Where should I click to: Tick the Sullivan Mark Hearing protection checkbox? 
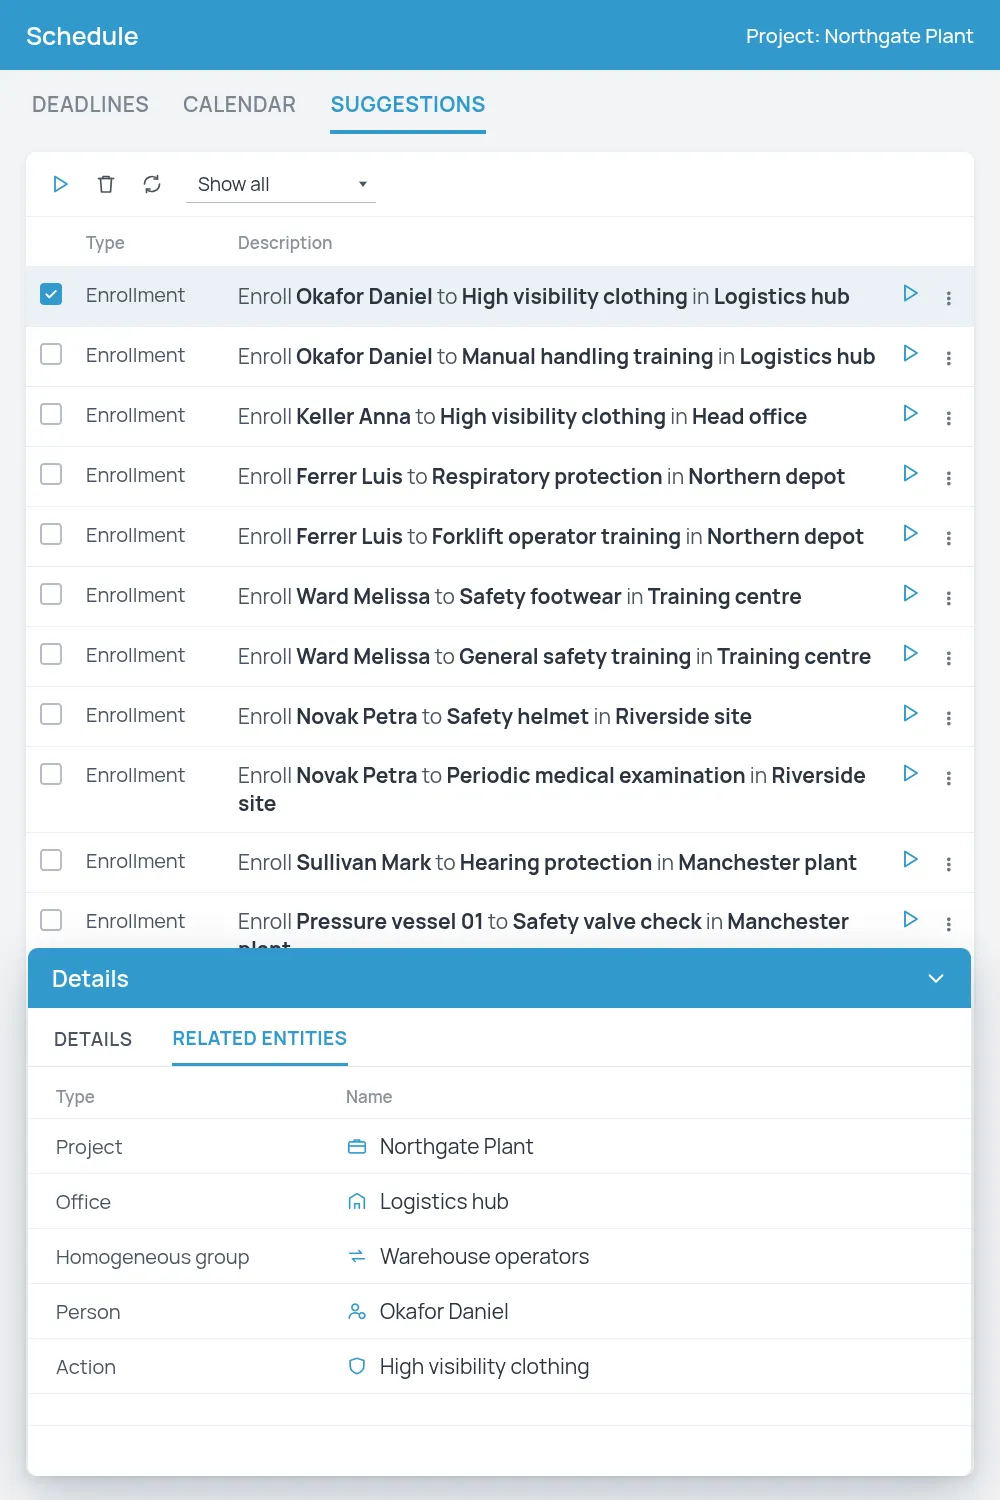(x=51, y=860)
